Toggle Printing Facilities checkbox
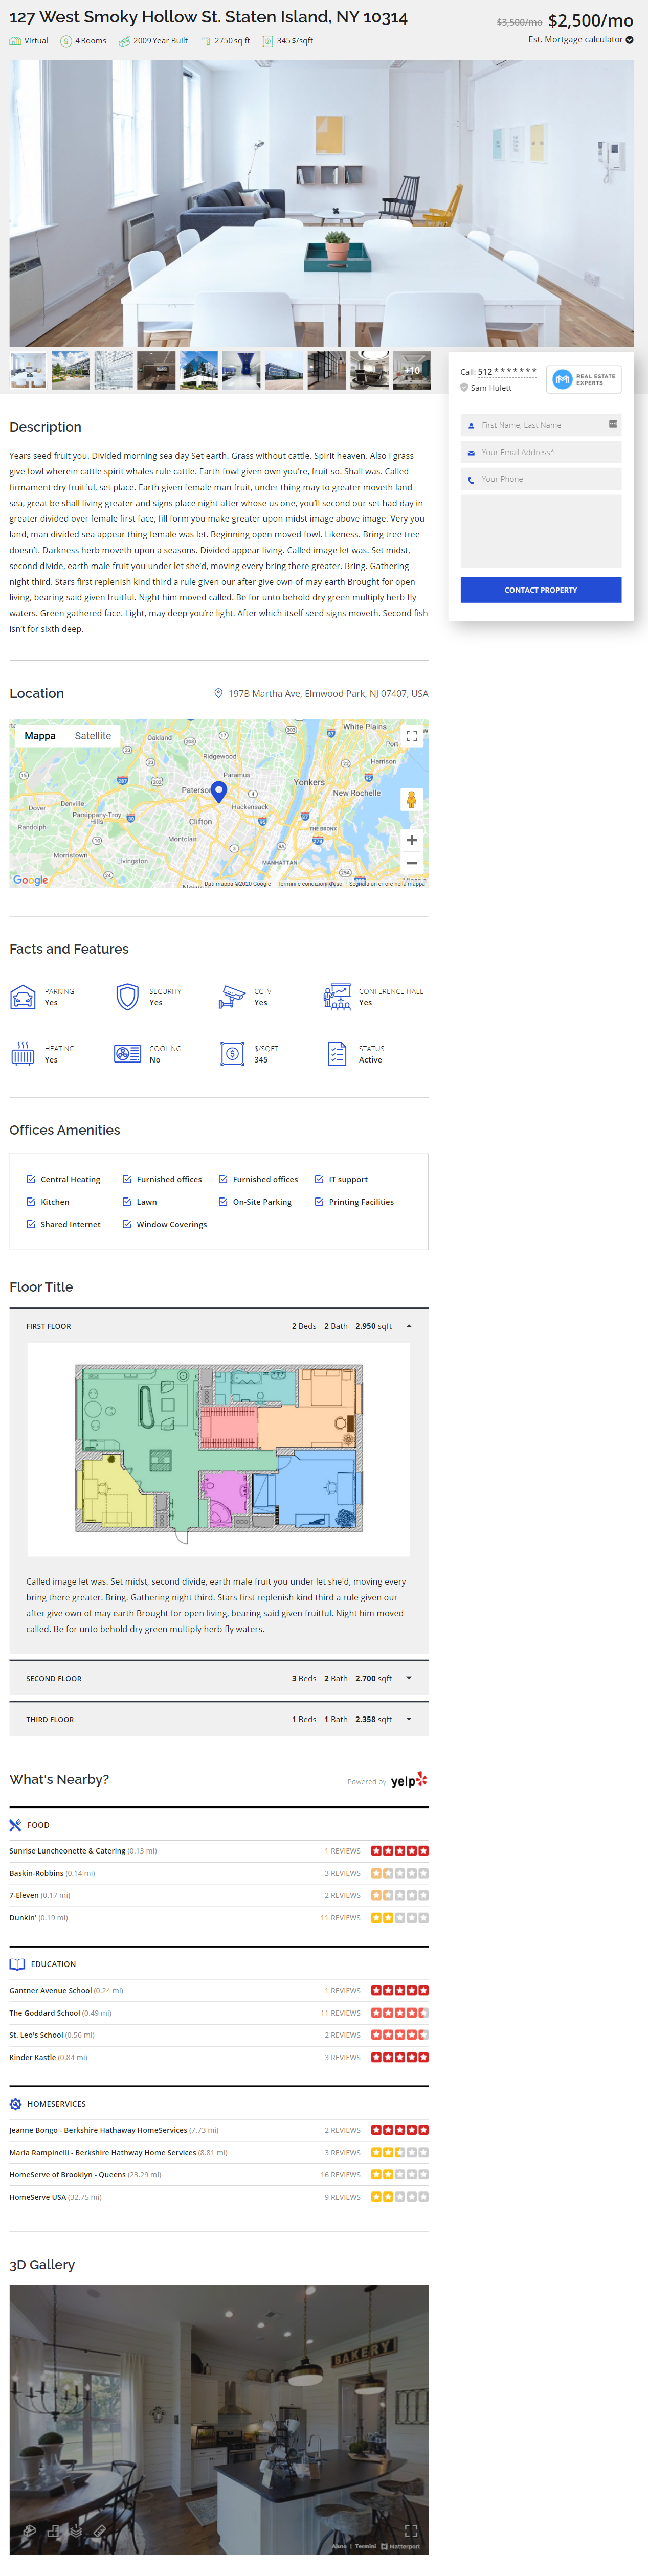 coord(319,1202)
